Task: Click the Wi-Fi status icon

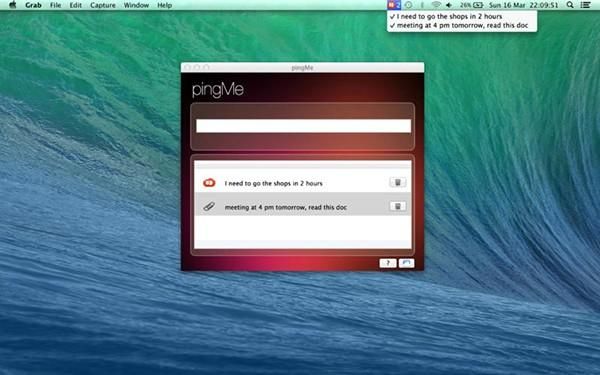Action: (x=435, y=5)
